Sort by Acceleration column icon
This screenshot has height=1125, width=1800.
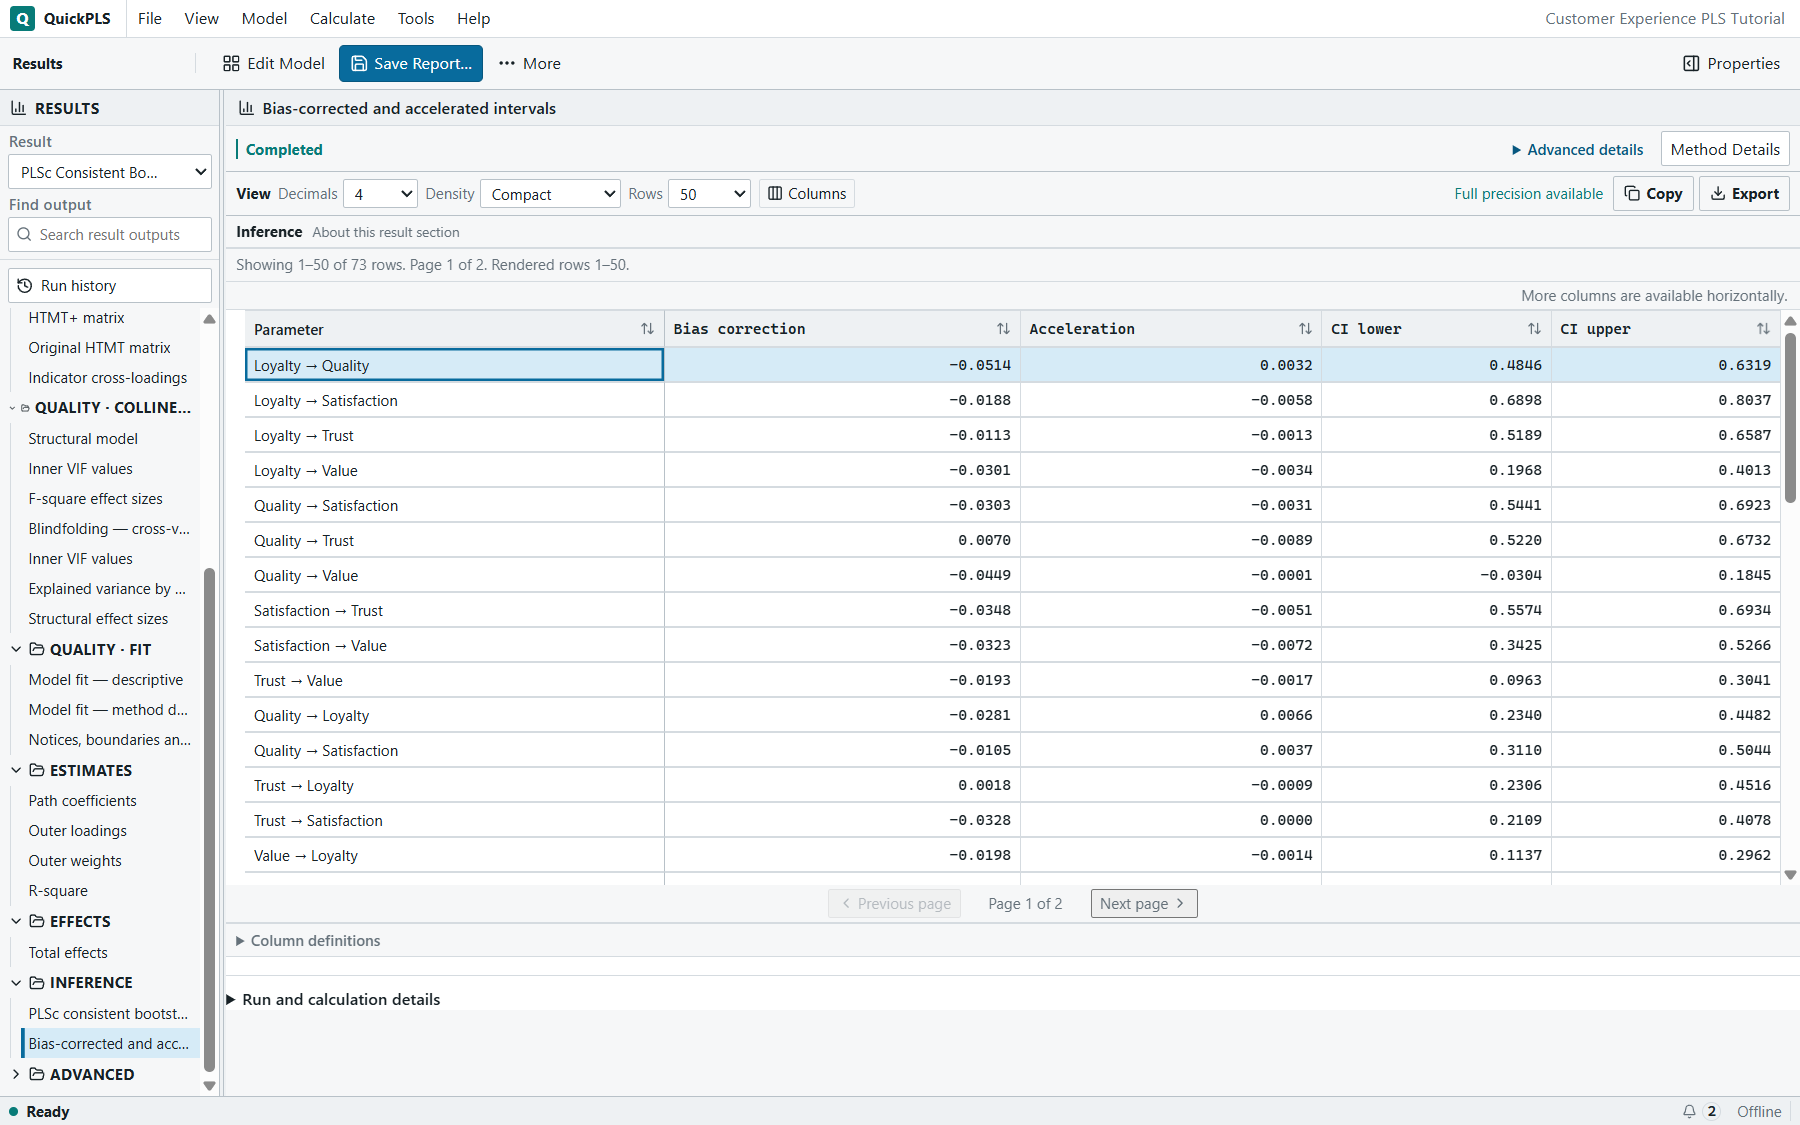pyautogui.click(x=1305, y=329)
